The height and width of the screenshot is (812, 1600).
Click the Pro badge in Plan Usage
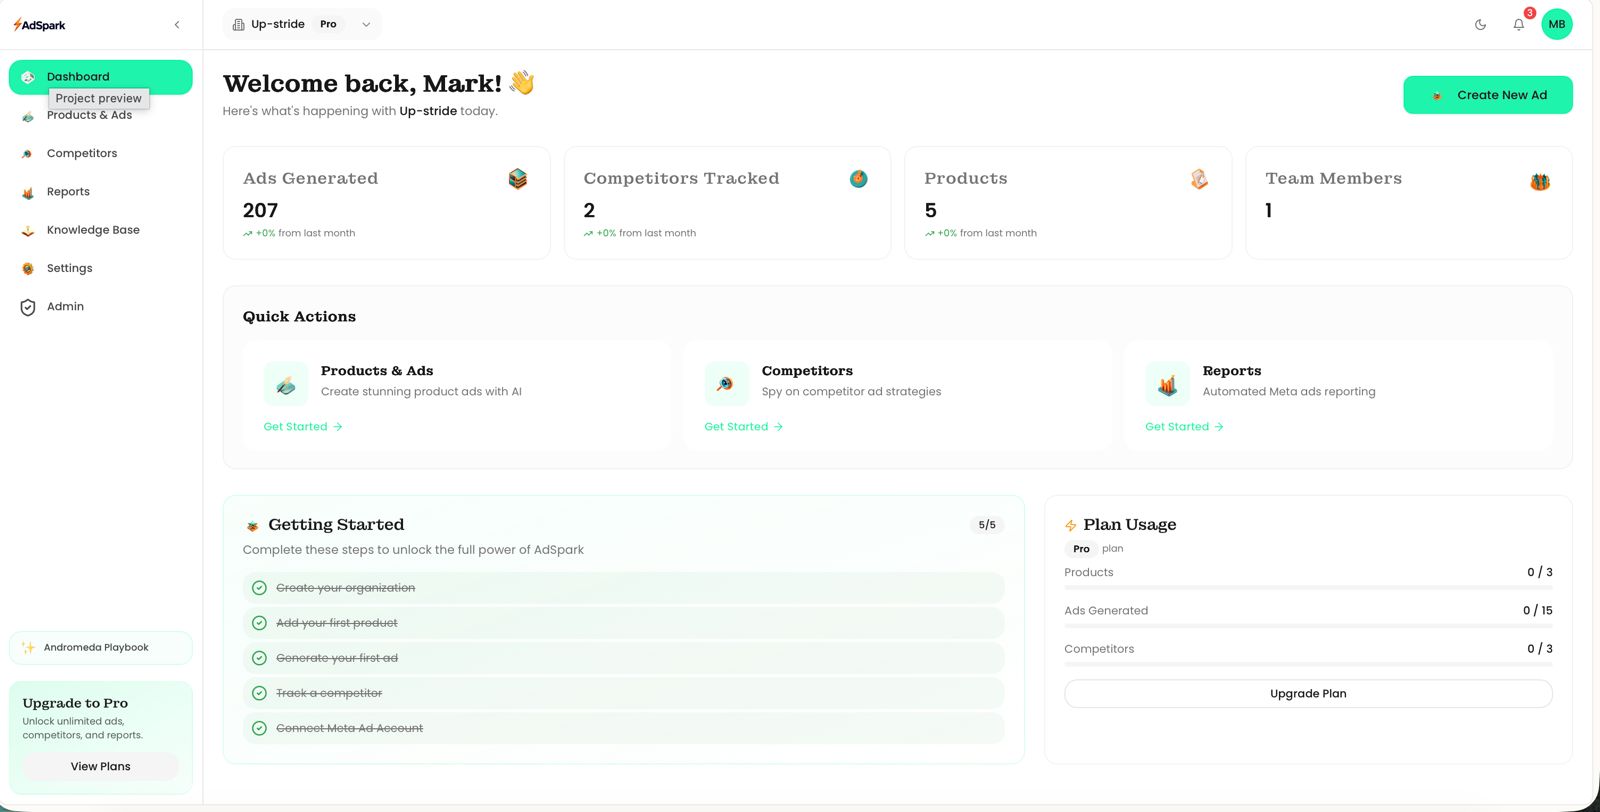coord(1081,549)
